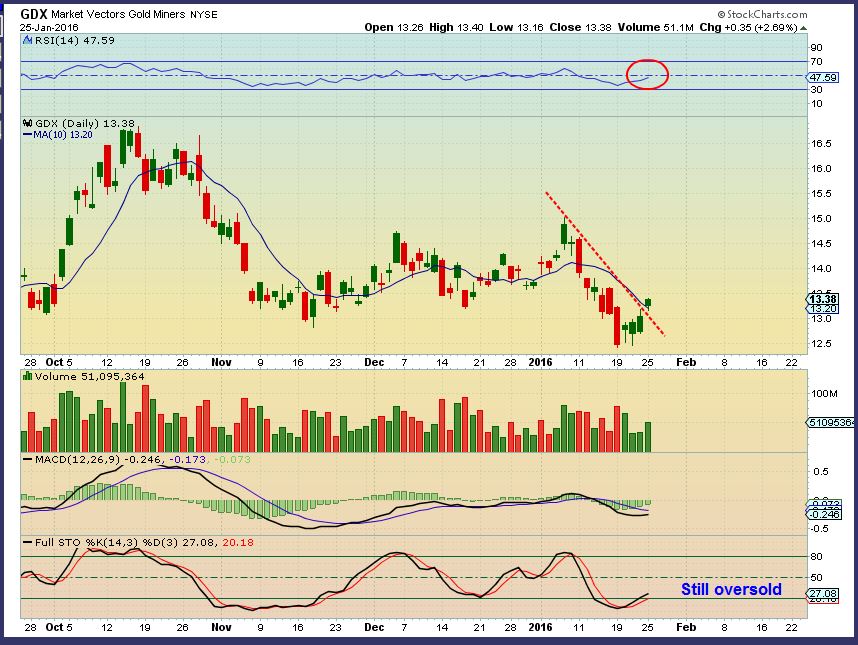858x645 pixels.
Task: Click Nov on the price panel date axis
Action: pos(221,362)
